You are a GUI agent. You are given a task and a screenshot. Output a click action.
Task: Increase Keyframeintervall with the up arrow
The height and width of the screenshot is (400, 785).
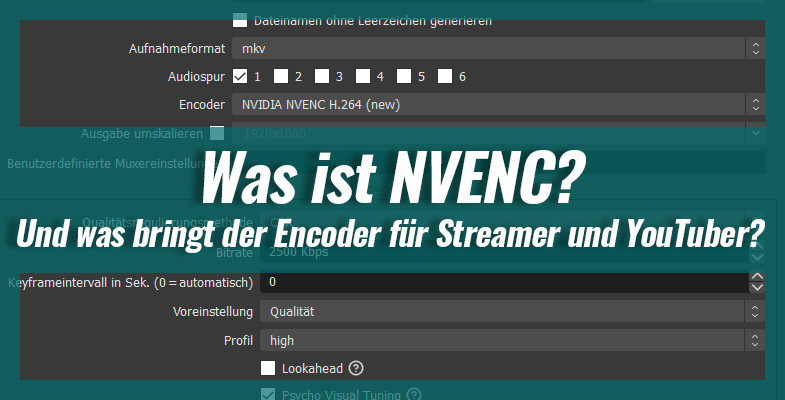757,277
